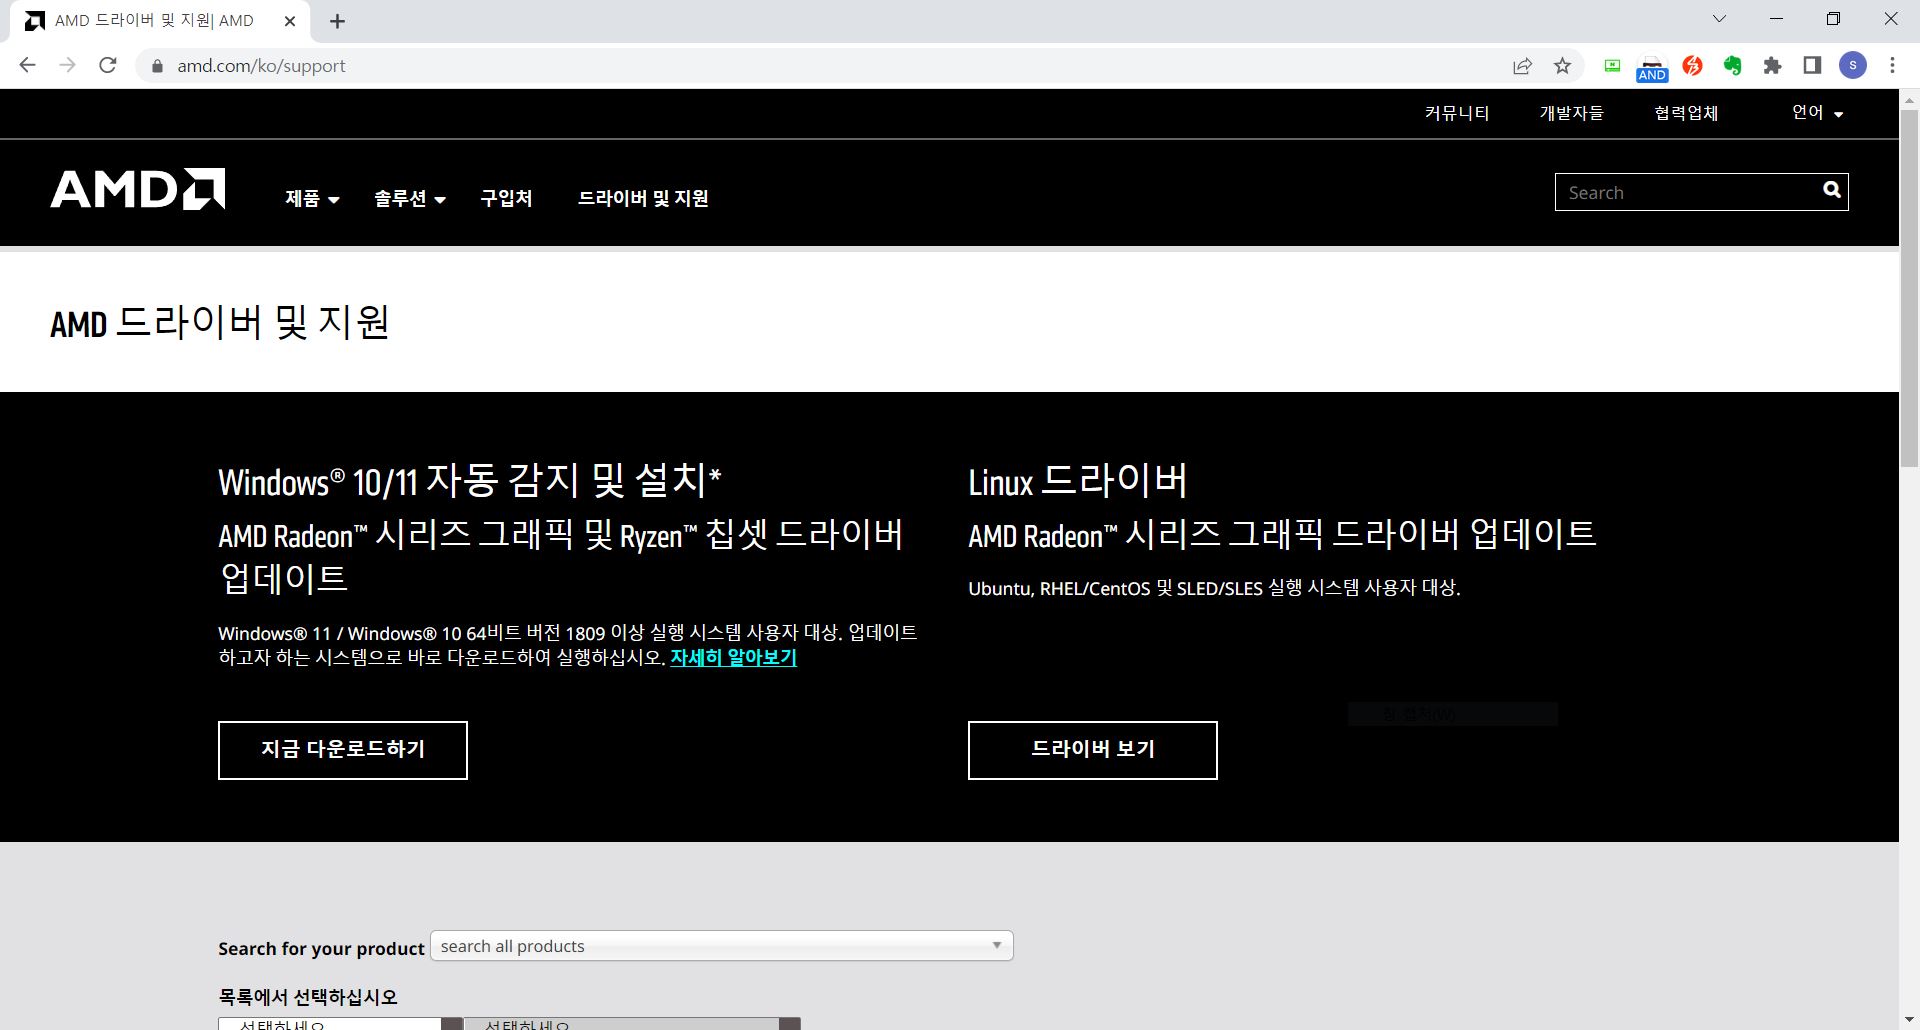Click the Search for your product label
This screenshot has height=1030, width=1920.
pos(321,948)
